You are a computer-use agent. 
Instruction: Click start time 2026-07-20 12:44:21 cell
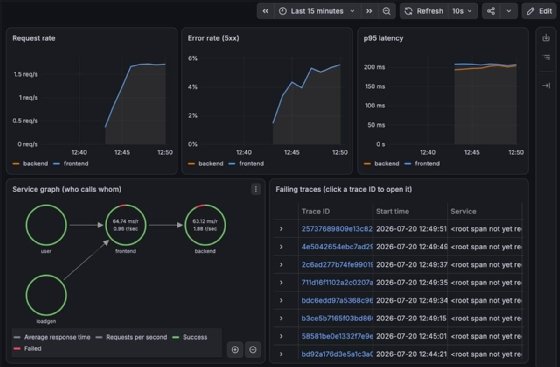click(x=411, y=354)
